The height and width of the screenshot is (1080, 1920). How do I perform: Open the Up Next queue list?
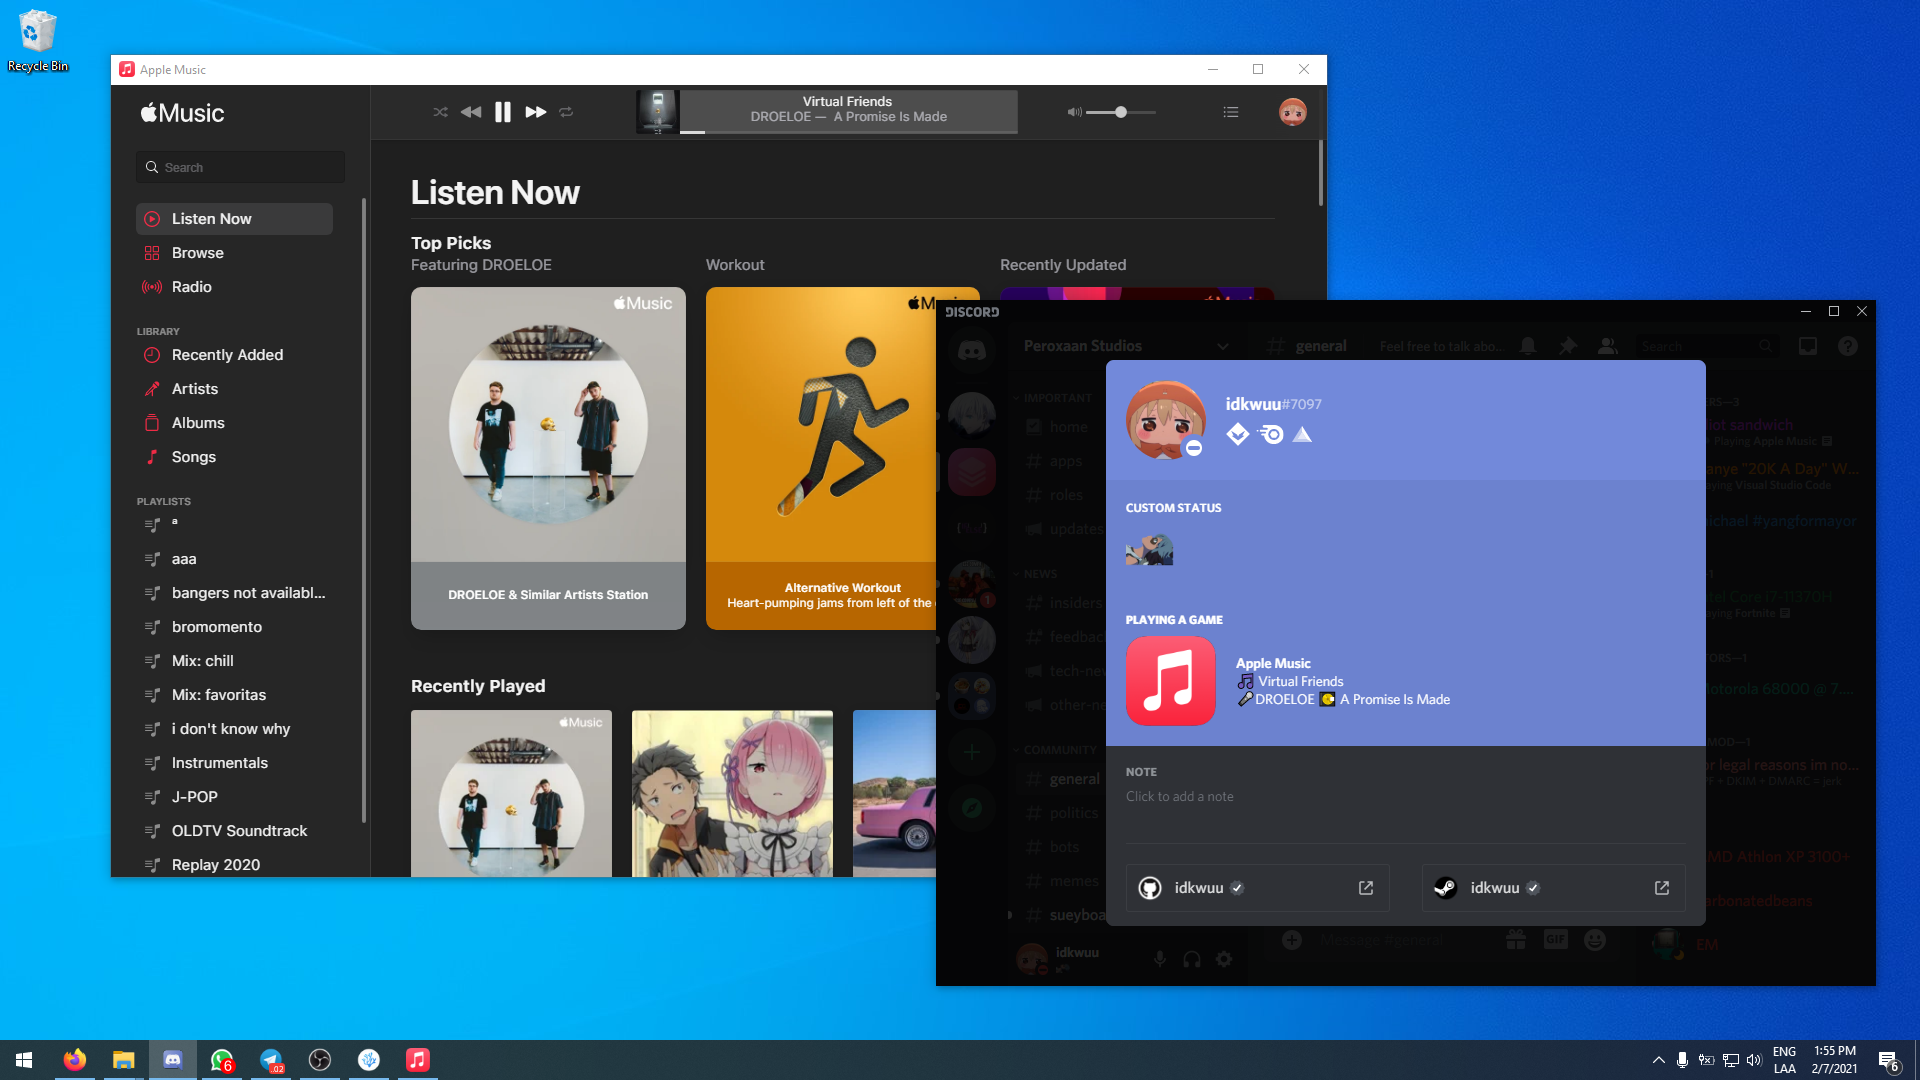click(1231, 112)
